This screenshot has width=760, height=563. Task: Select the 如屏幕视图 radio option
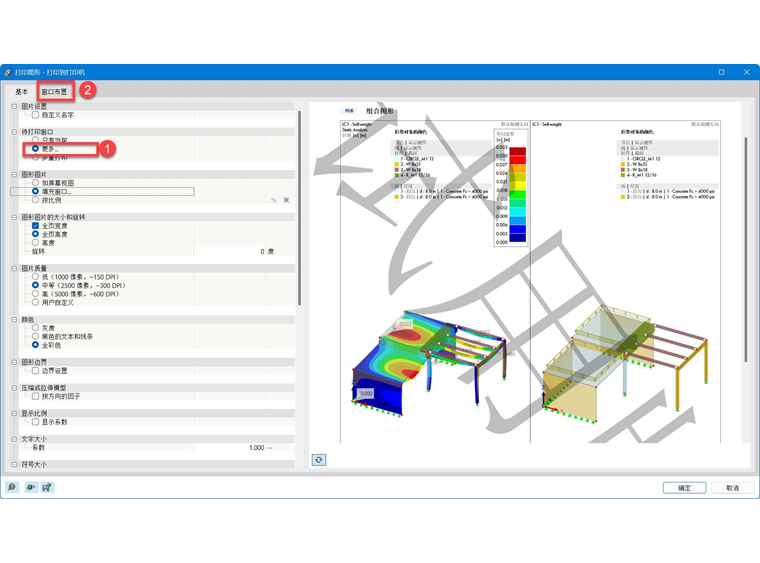pyautogui.click(x=35, y=183)
